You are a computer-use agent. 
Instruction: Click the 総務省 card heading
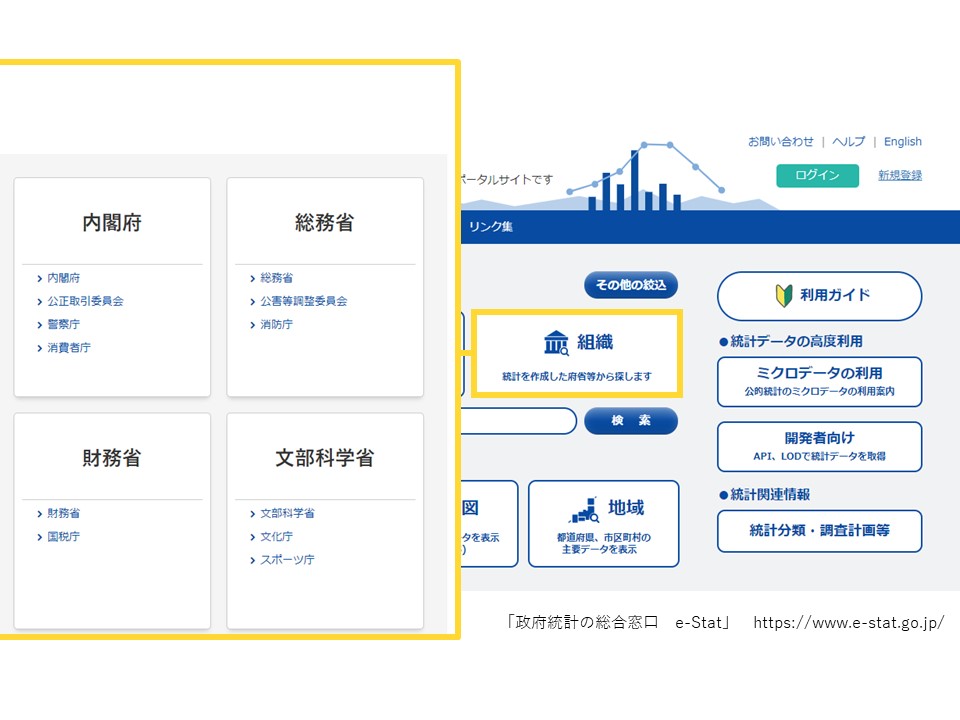click(324, 222)
